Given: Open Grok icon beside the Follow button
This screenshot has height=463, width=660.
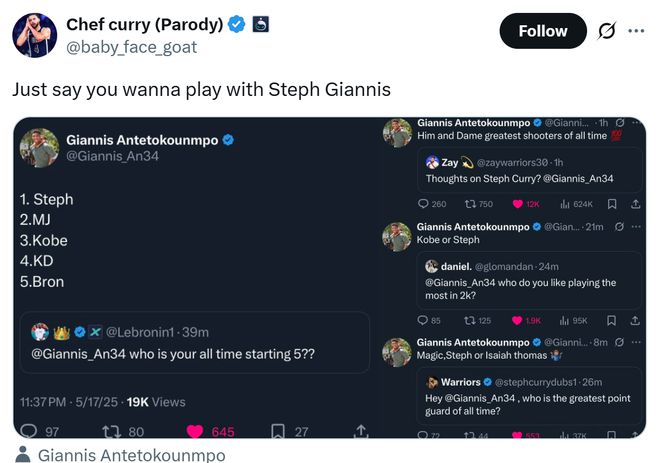Looking at the screenshot, I should point(606,31).
